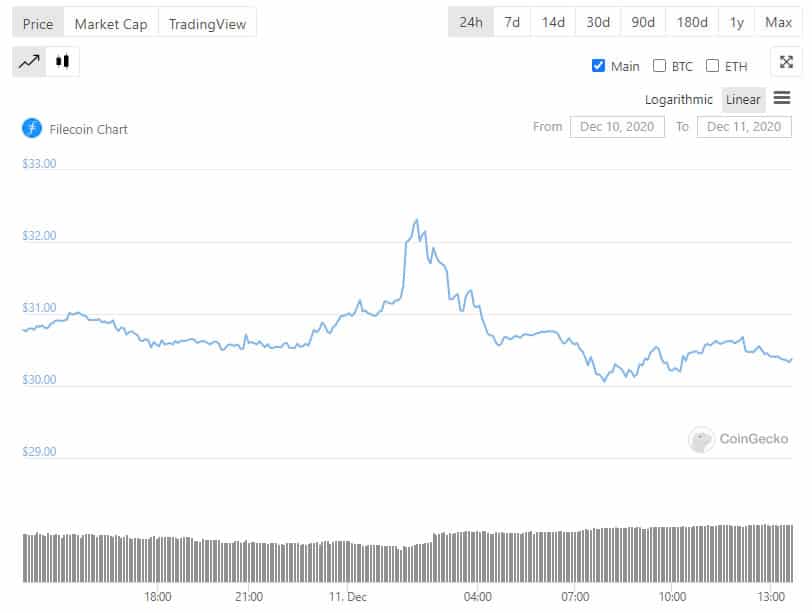The width and height of the screenshot is (812, 613).
Task: Select the line chart view icon
Action: tap(30, 61)
